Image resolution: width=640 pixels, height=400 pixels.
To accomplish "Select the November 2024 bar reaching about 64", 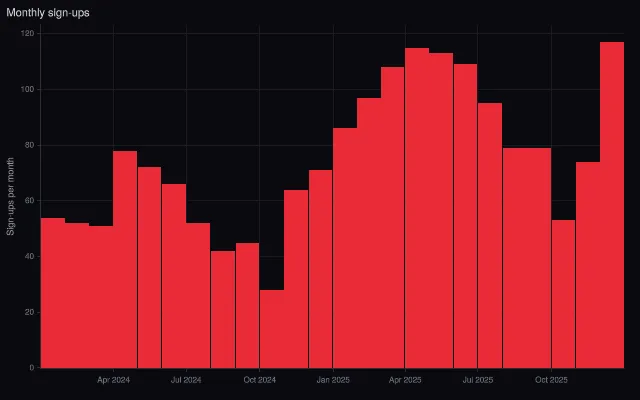I will coord(296,279).
